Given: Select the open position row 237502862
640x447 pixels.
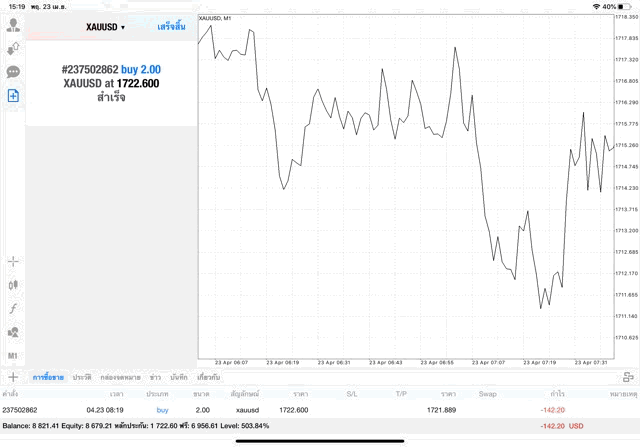Looking at the screenshot, I should (320, 410).
